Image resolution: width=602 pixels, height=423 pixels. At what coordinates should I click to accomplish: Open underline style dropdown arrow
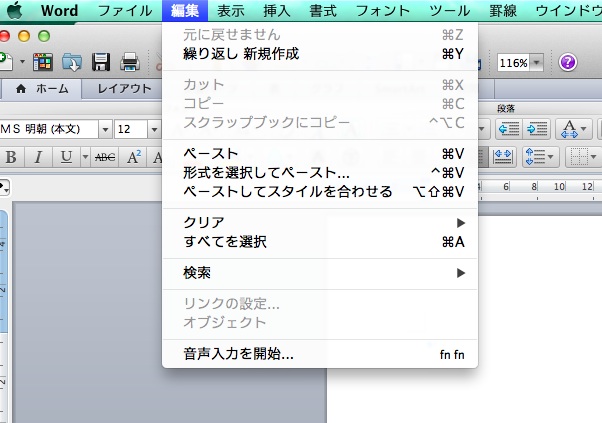point(85,157)
